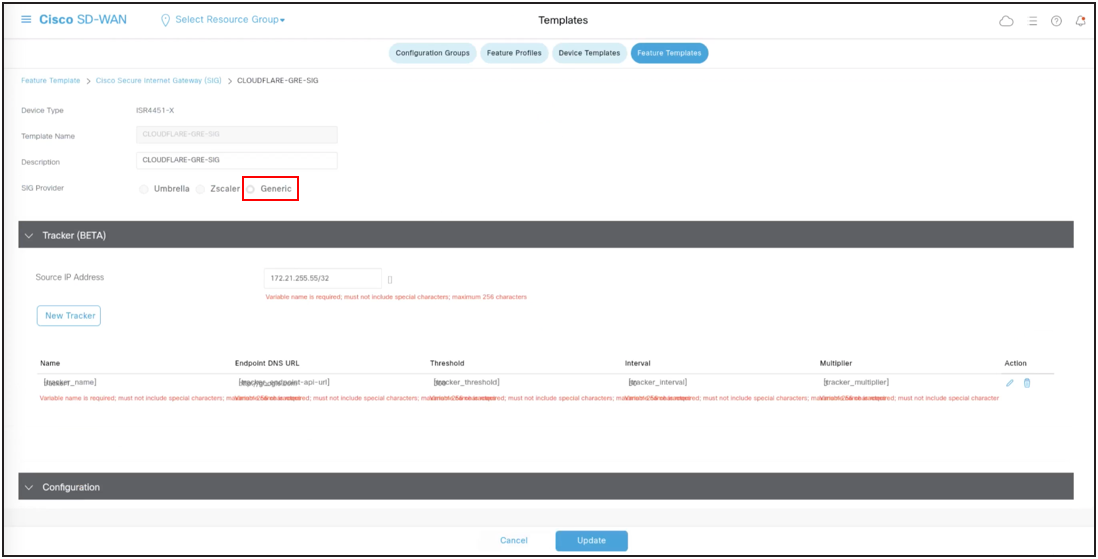Open the help question mark icon

[x=1057, y=21]
